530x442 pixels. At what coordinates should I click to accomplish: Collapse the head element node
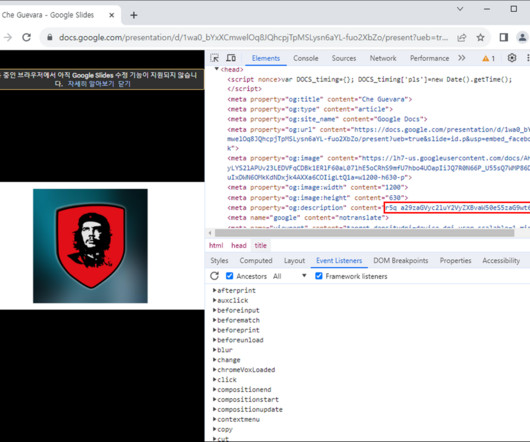point(217,69)
